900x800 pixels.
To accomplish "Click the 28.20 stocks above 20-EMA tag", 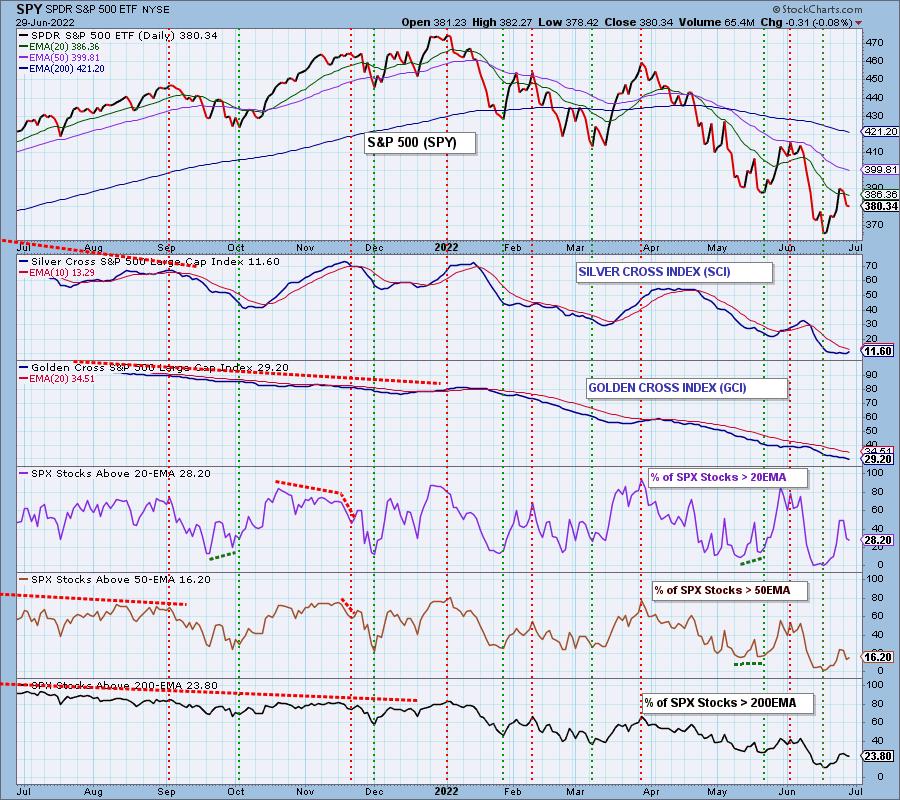I will tap(878, 540).
